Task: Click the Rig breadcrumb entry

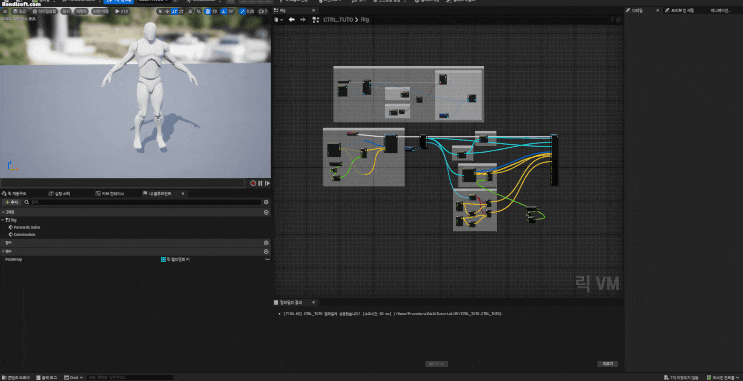Action: 365,20
